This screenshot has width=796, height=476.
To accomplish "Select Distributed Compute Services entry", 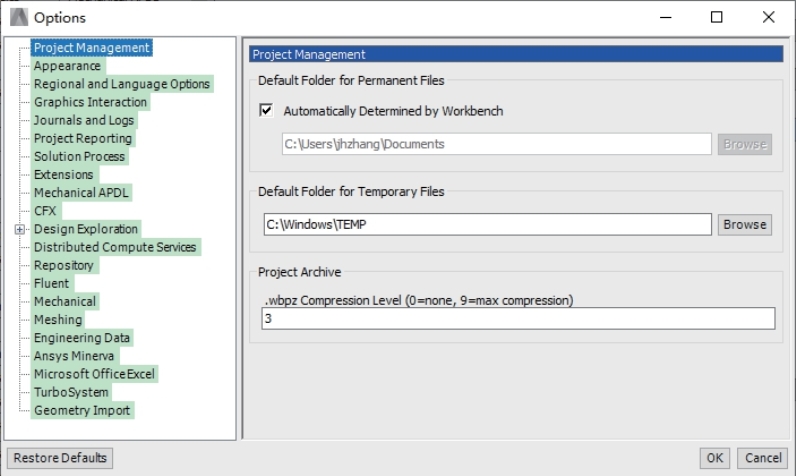I will click(115, 247).
